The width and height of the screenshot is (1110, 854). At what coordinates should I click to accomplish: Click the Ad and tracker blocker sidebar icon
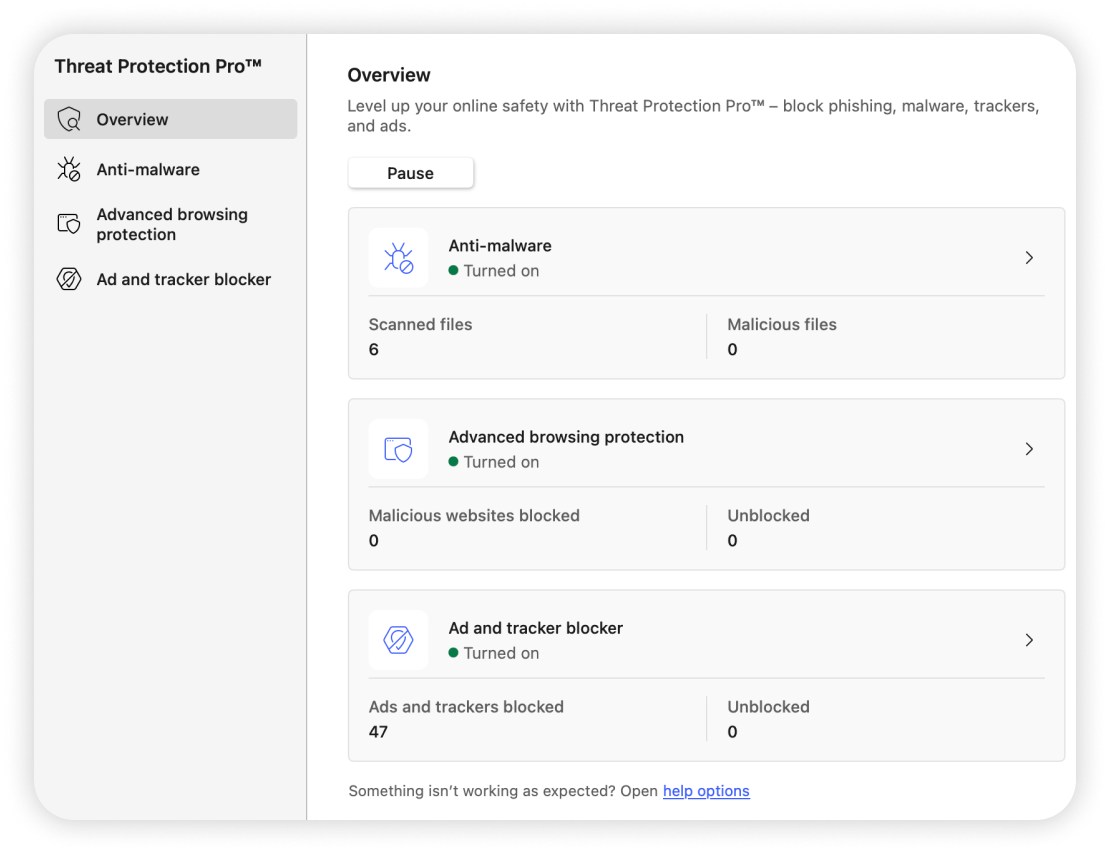pyautogui.click(x=69, y=280)
